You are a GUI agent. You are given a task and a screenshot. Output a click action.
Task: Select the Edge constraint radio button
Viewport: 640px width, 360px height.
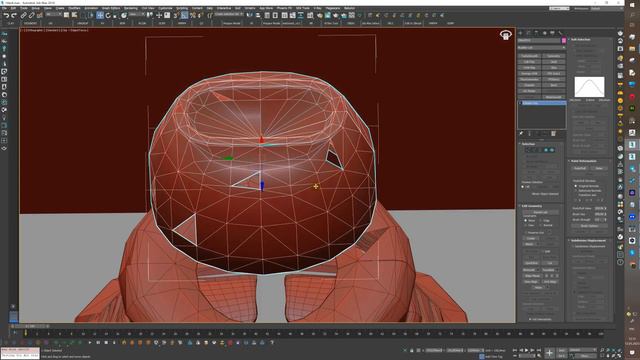coord(541,220)
